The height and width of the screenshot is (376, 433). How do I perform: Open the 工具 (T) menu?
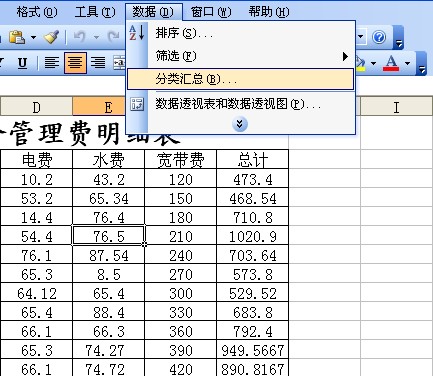pyautogui.click(x=95, y=12)
